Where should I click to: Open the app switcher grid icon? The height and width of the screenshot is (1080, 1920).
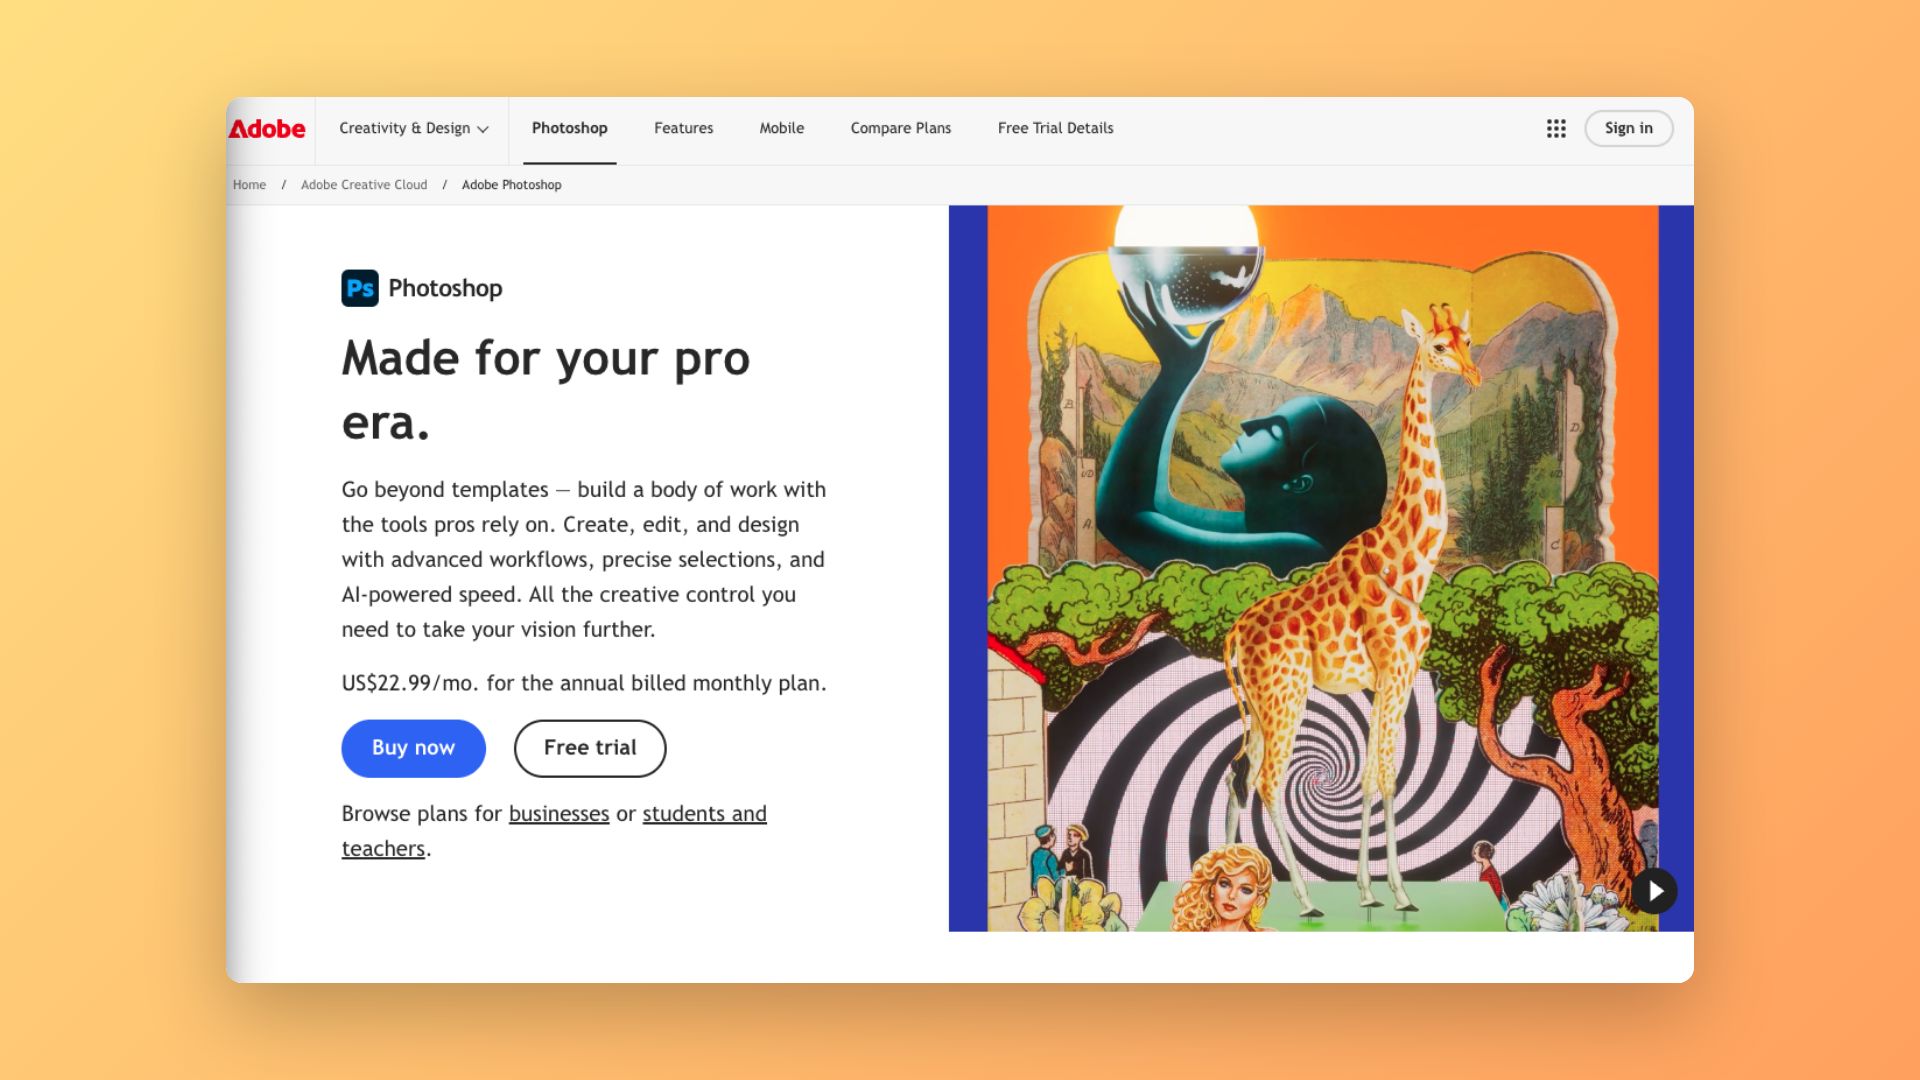(1556, 128)
